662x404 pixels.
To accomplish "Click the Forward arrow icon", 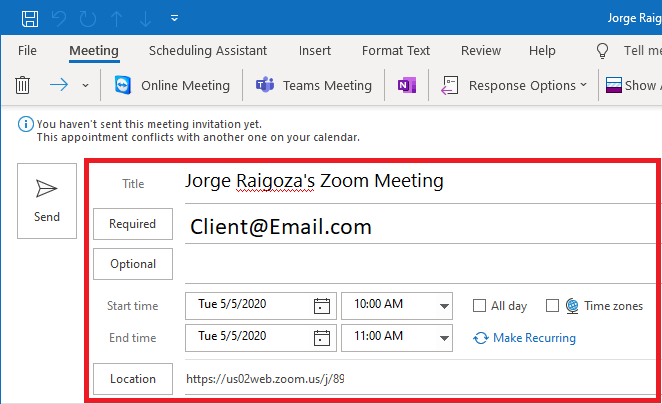I will coord(59,85).
